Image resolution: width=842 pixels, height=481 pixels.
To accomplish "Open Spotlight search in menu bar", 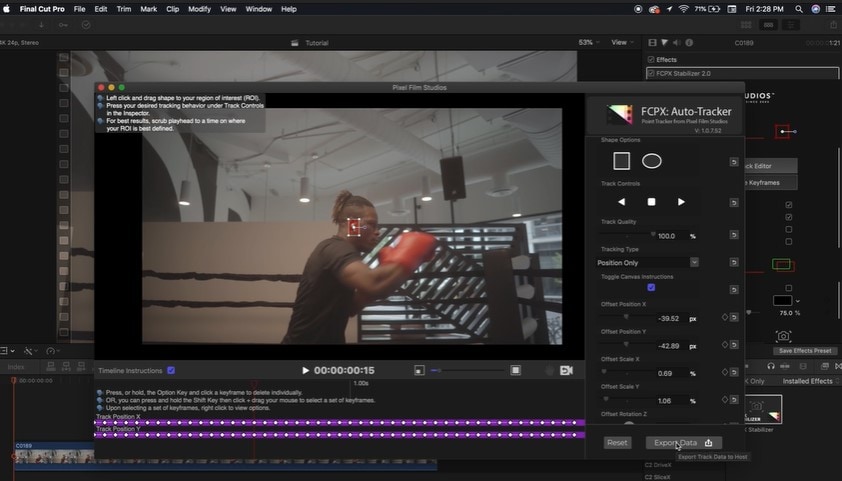I will click(799, 9).
